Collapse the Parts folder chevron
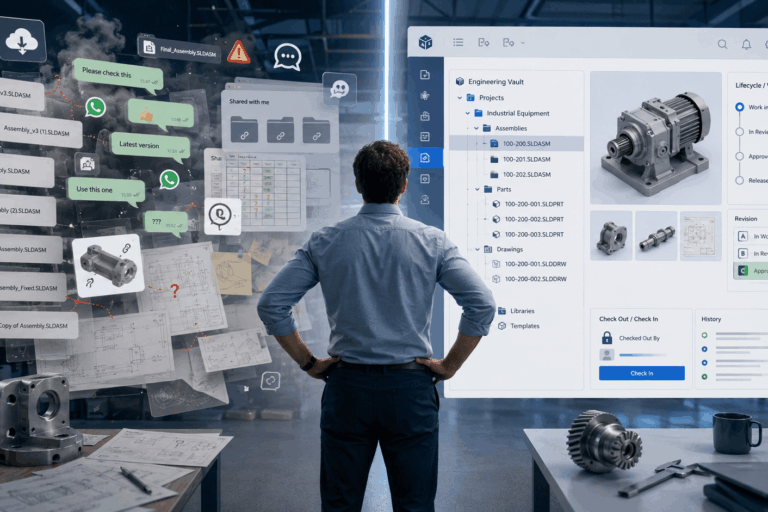The image size is (768, 512). (477, 189)
